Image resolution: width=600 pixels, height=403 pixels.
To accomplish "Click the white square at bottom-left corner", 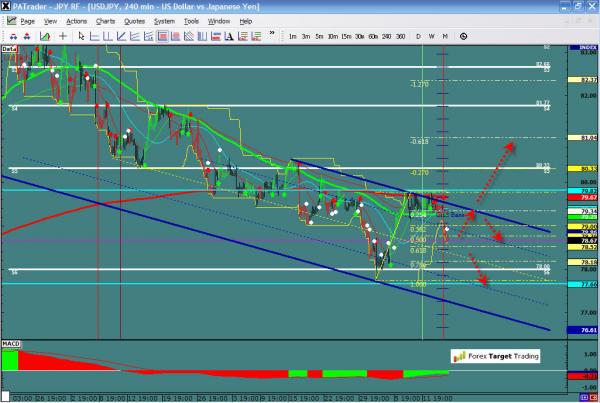I will 5,396.
